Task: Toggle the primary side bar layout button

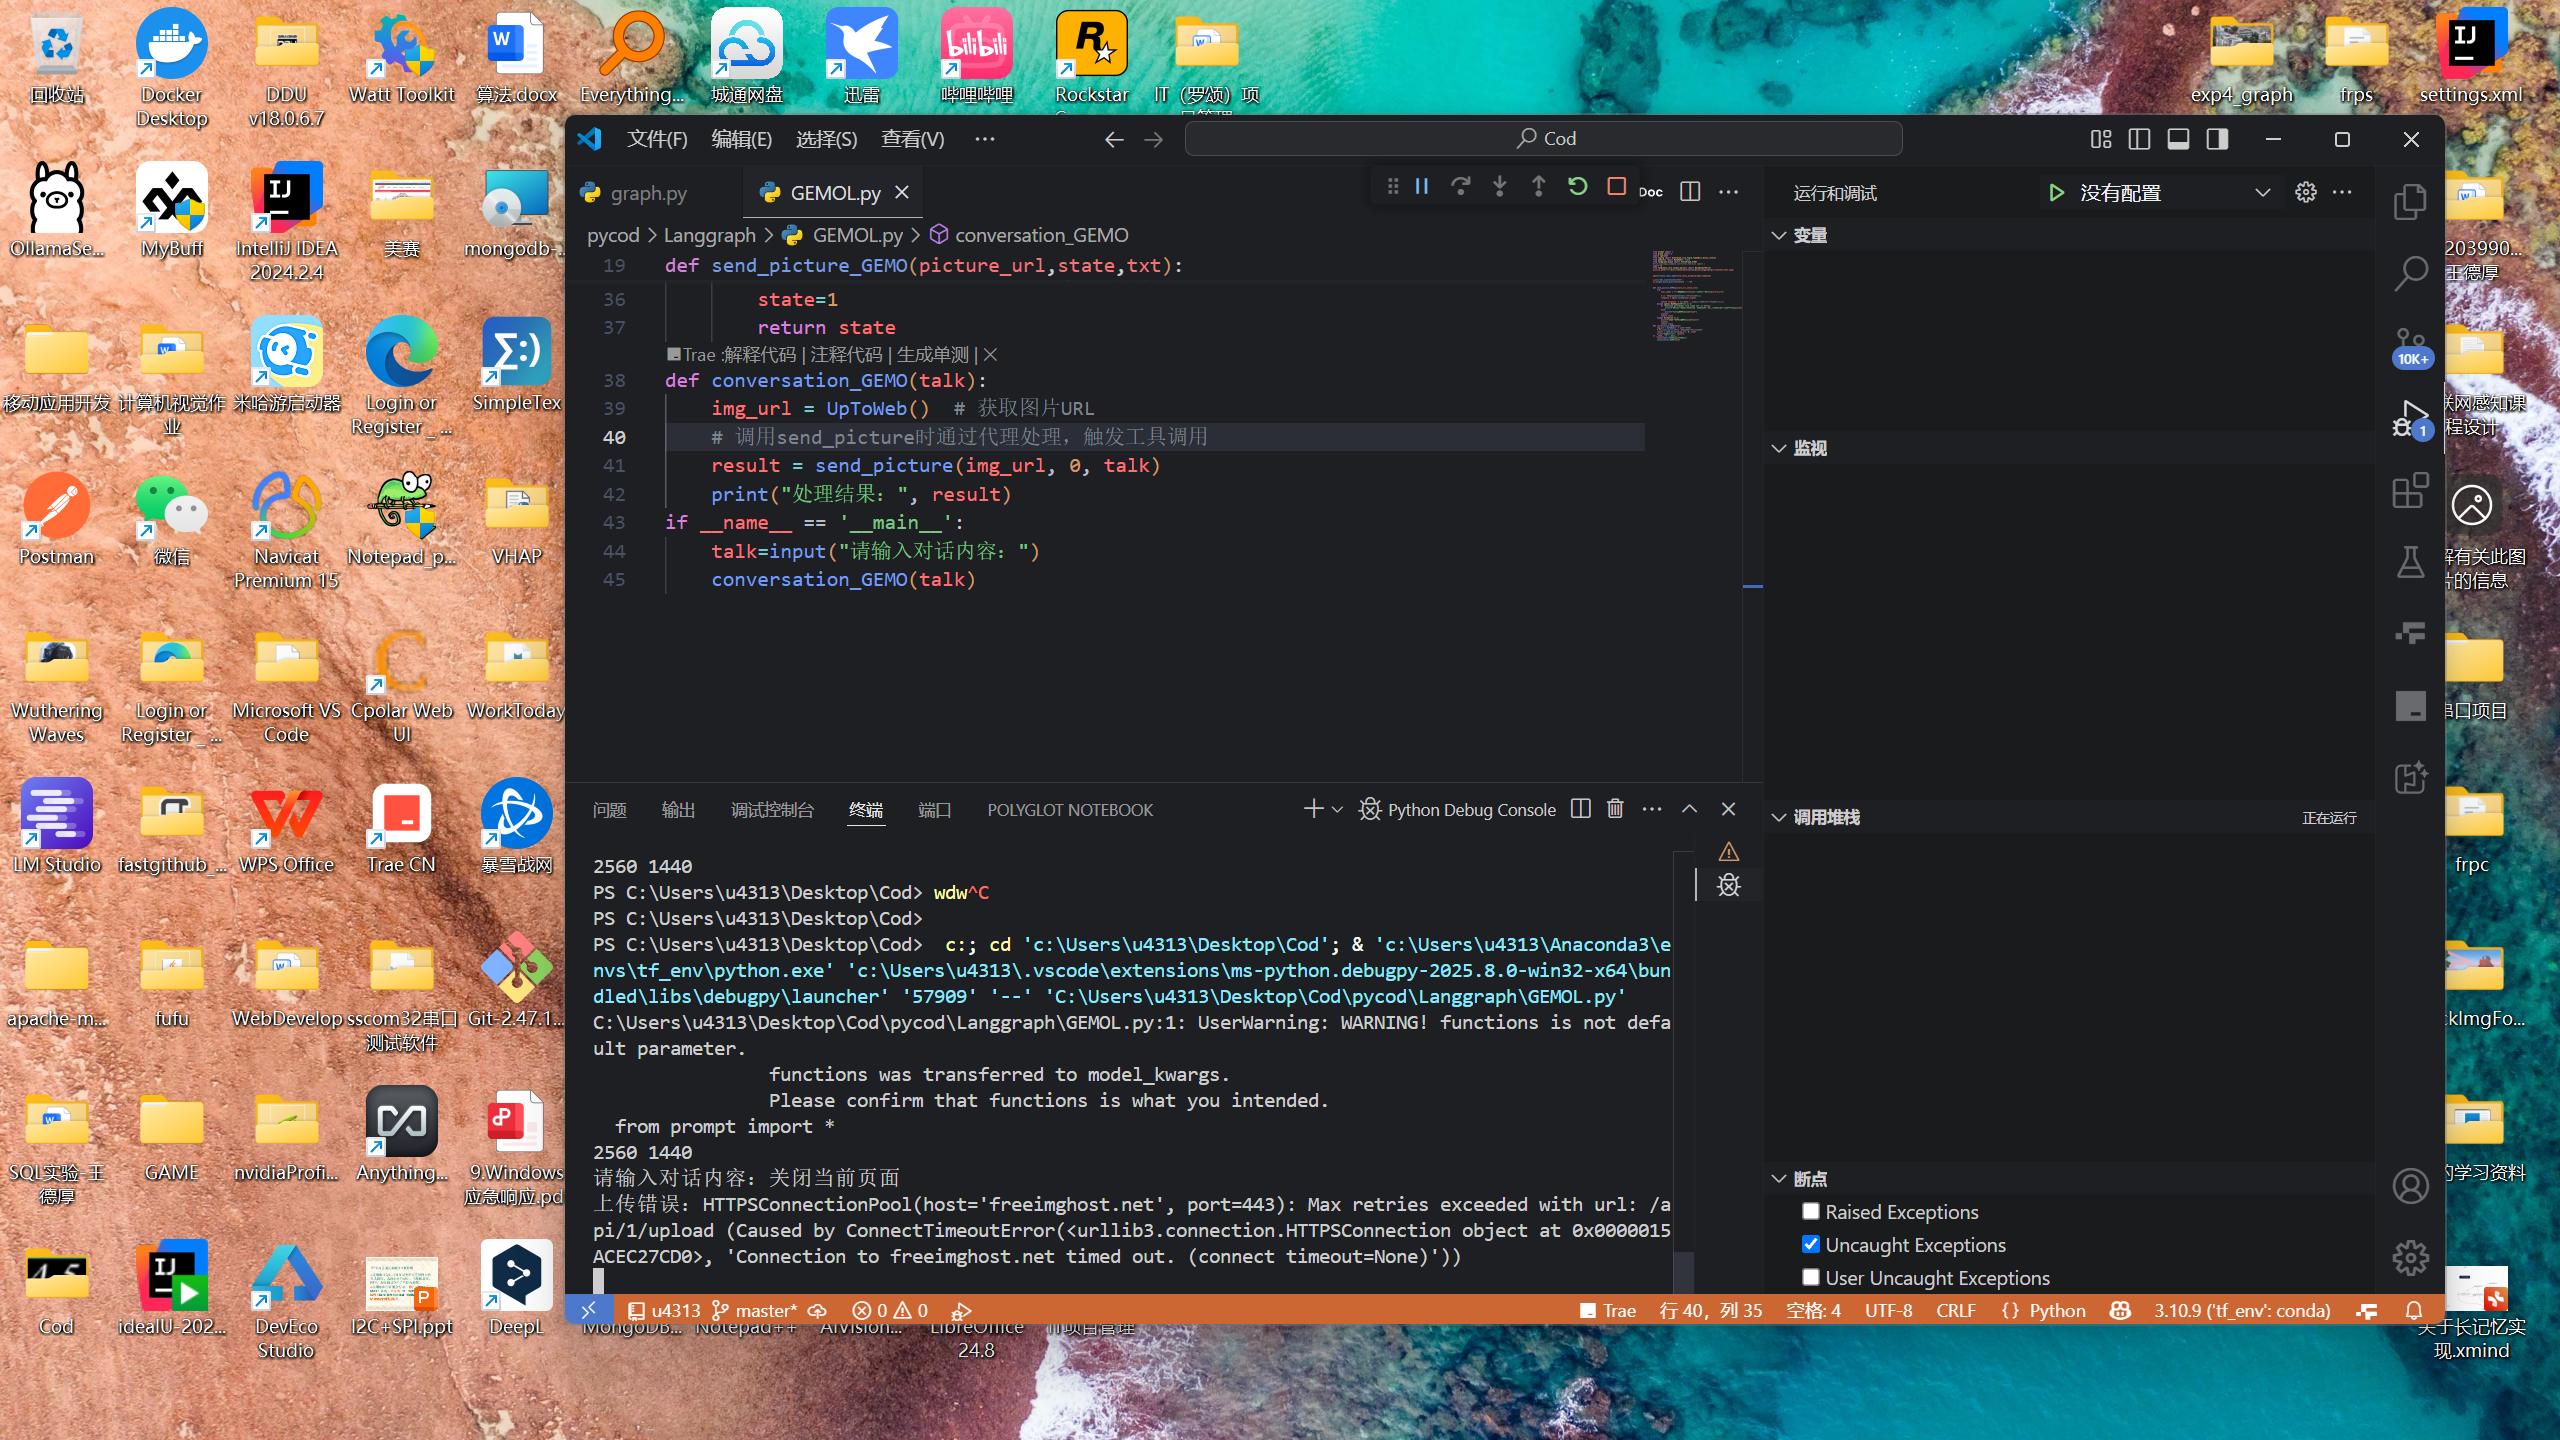Action: (x=2139, y=139)
